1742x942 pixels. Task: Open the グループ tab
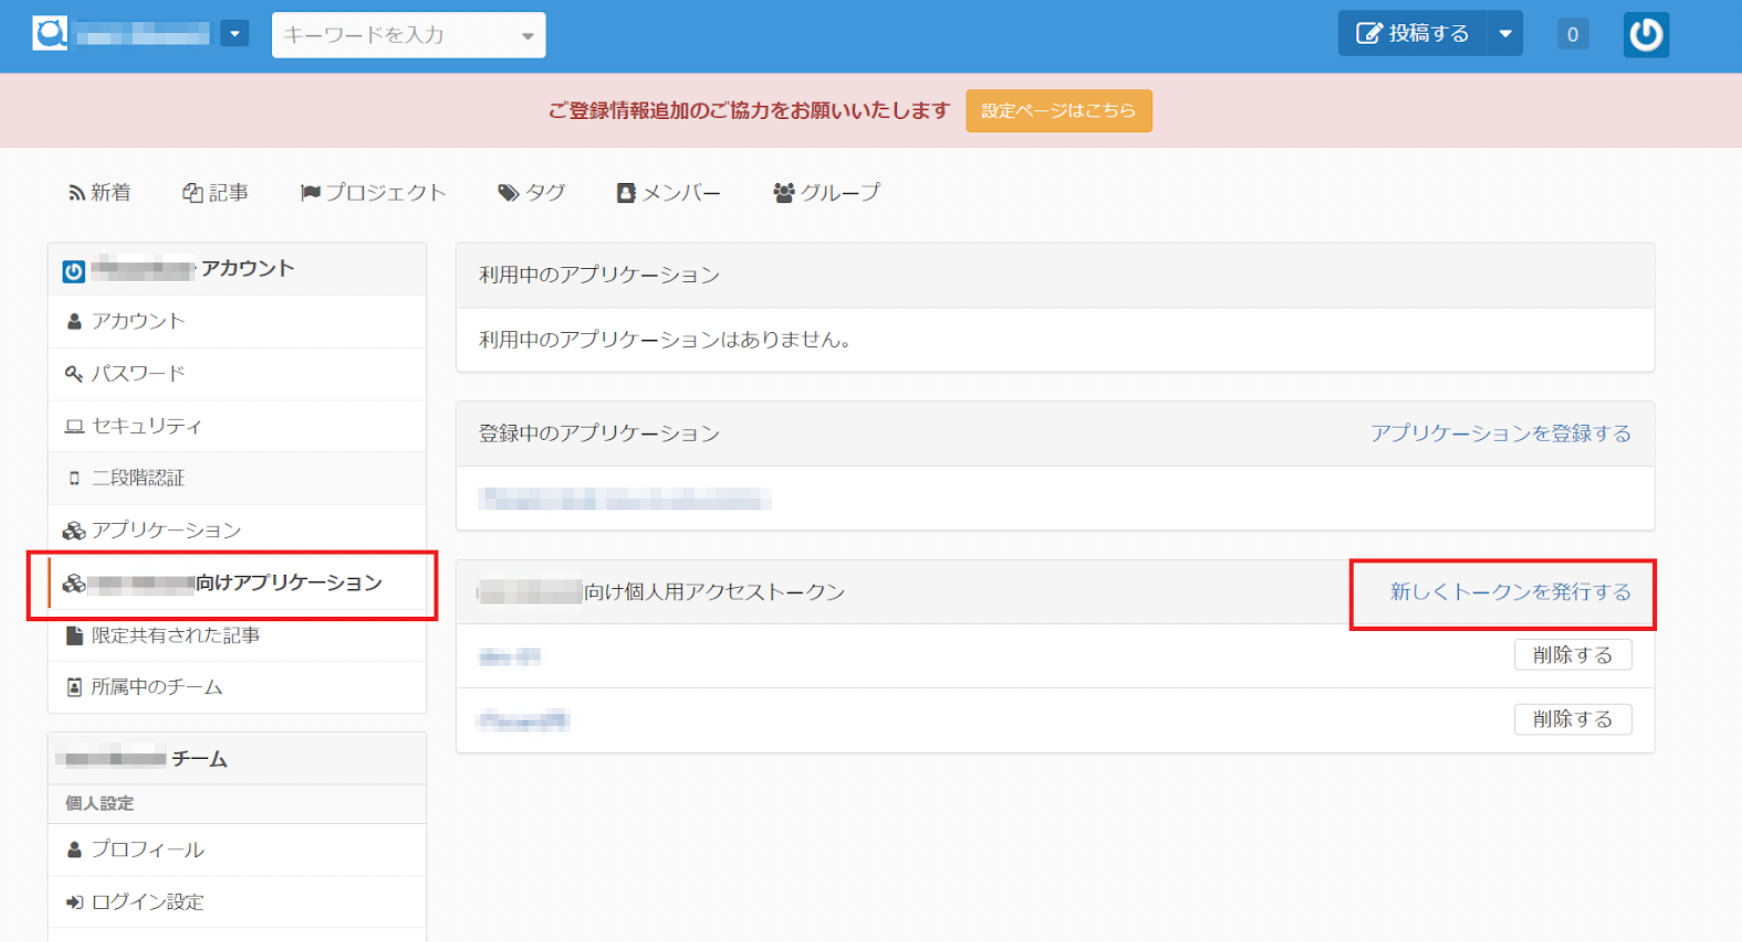pos(827,193)
